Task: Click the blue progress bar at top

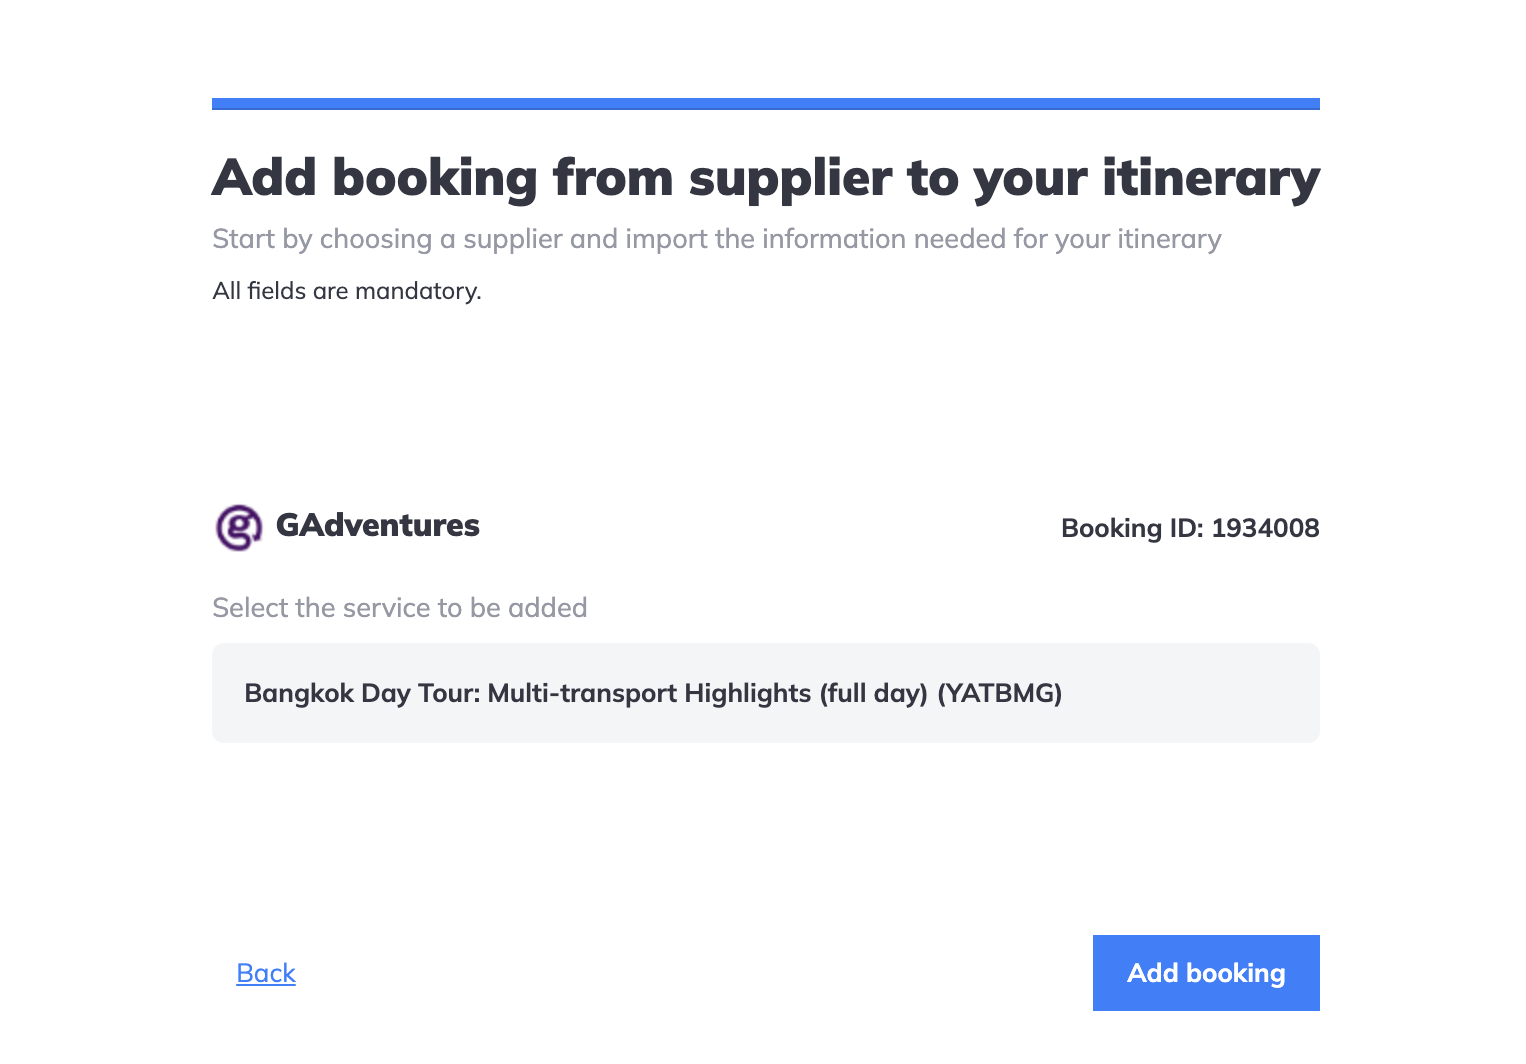Action: coord(766,104)
